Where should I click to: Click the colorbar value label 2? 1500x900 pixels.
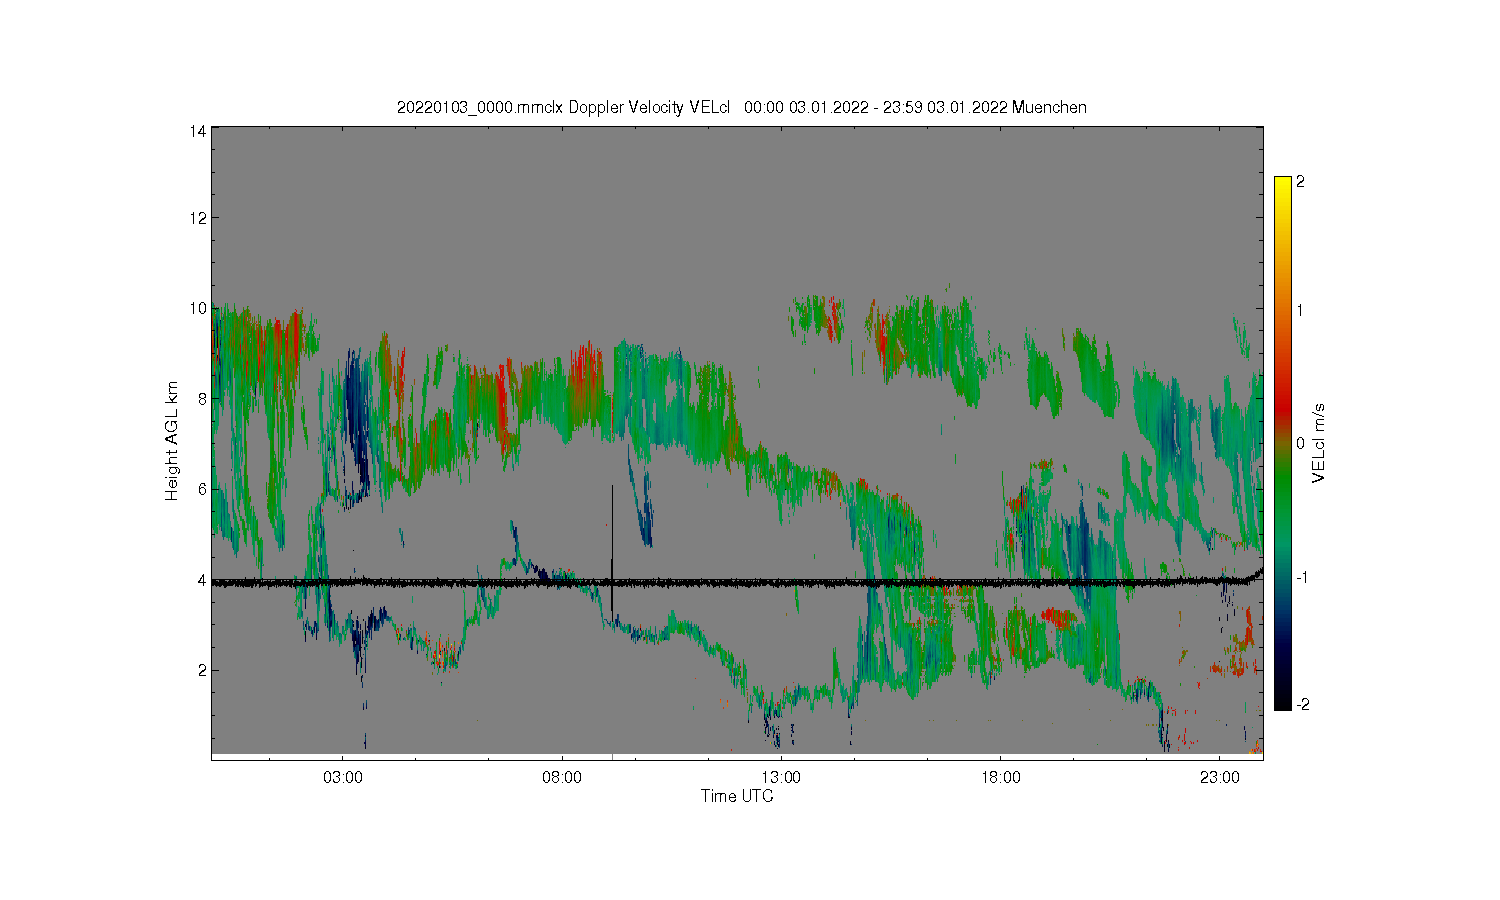click(x=1300, y=182)
